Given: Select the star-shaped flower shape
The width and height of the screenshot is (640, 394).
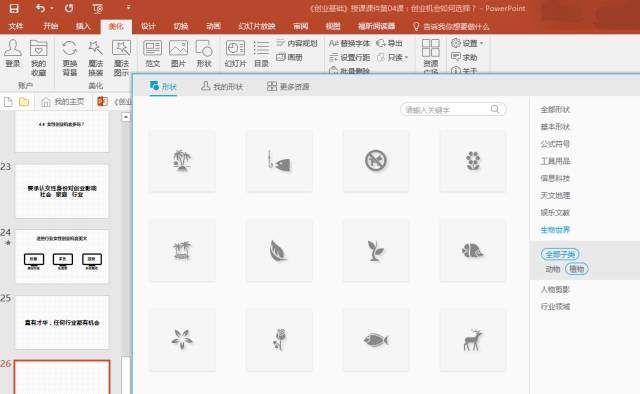Looking at the screenshot, I should coord(182,340).
